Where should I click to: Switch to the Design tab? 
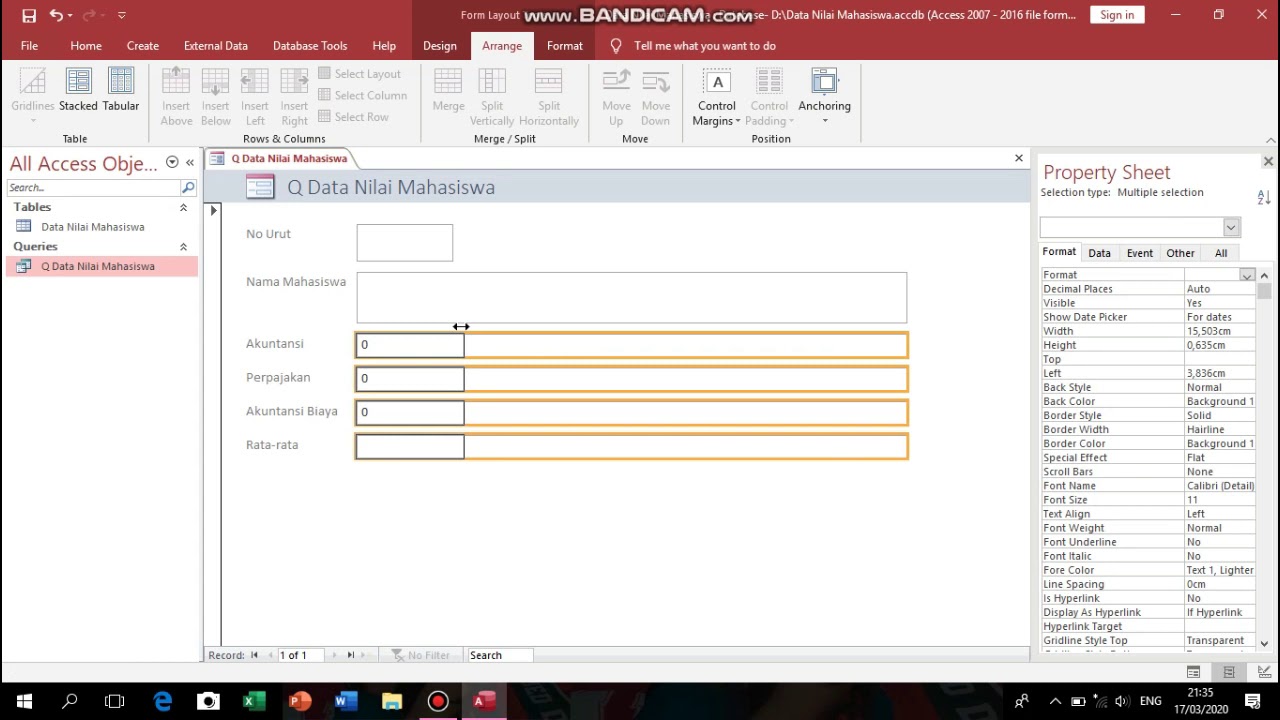(x=440, y=46)
